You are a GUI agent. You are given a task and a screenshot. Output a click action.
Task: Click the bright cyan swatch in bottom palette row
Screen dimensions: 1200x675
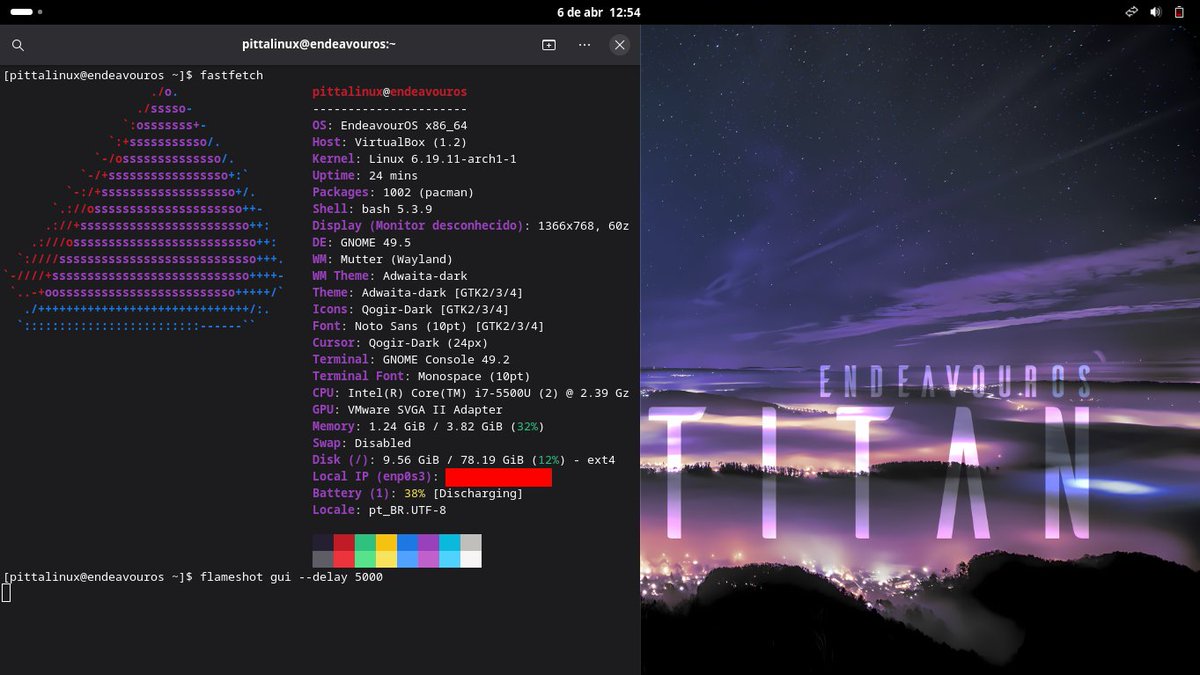click(449, 559)
